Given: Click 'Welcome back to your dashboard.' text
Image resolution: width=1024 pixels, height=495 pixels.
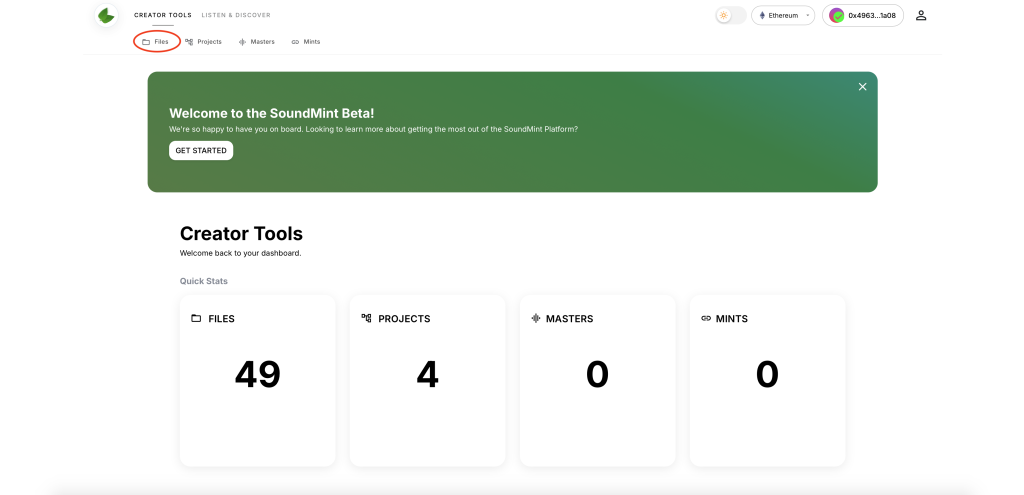Looking at the screenshot, I should 240,253.
